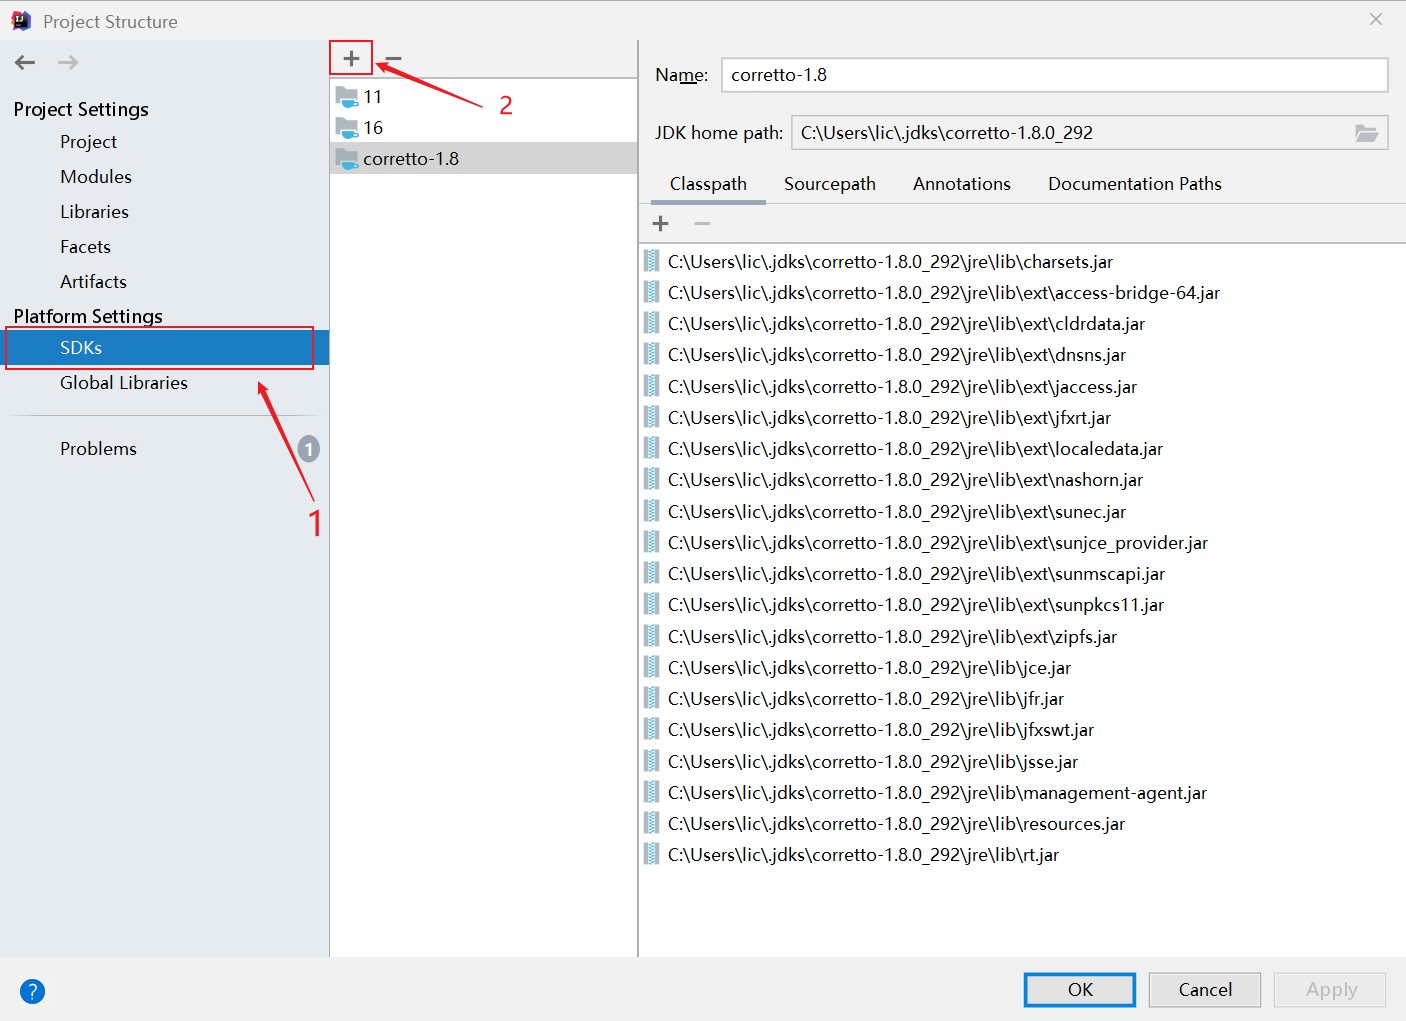
Task: Browse JDK home path folder icon
Action: (x=1366, y=133)
